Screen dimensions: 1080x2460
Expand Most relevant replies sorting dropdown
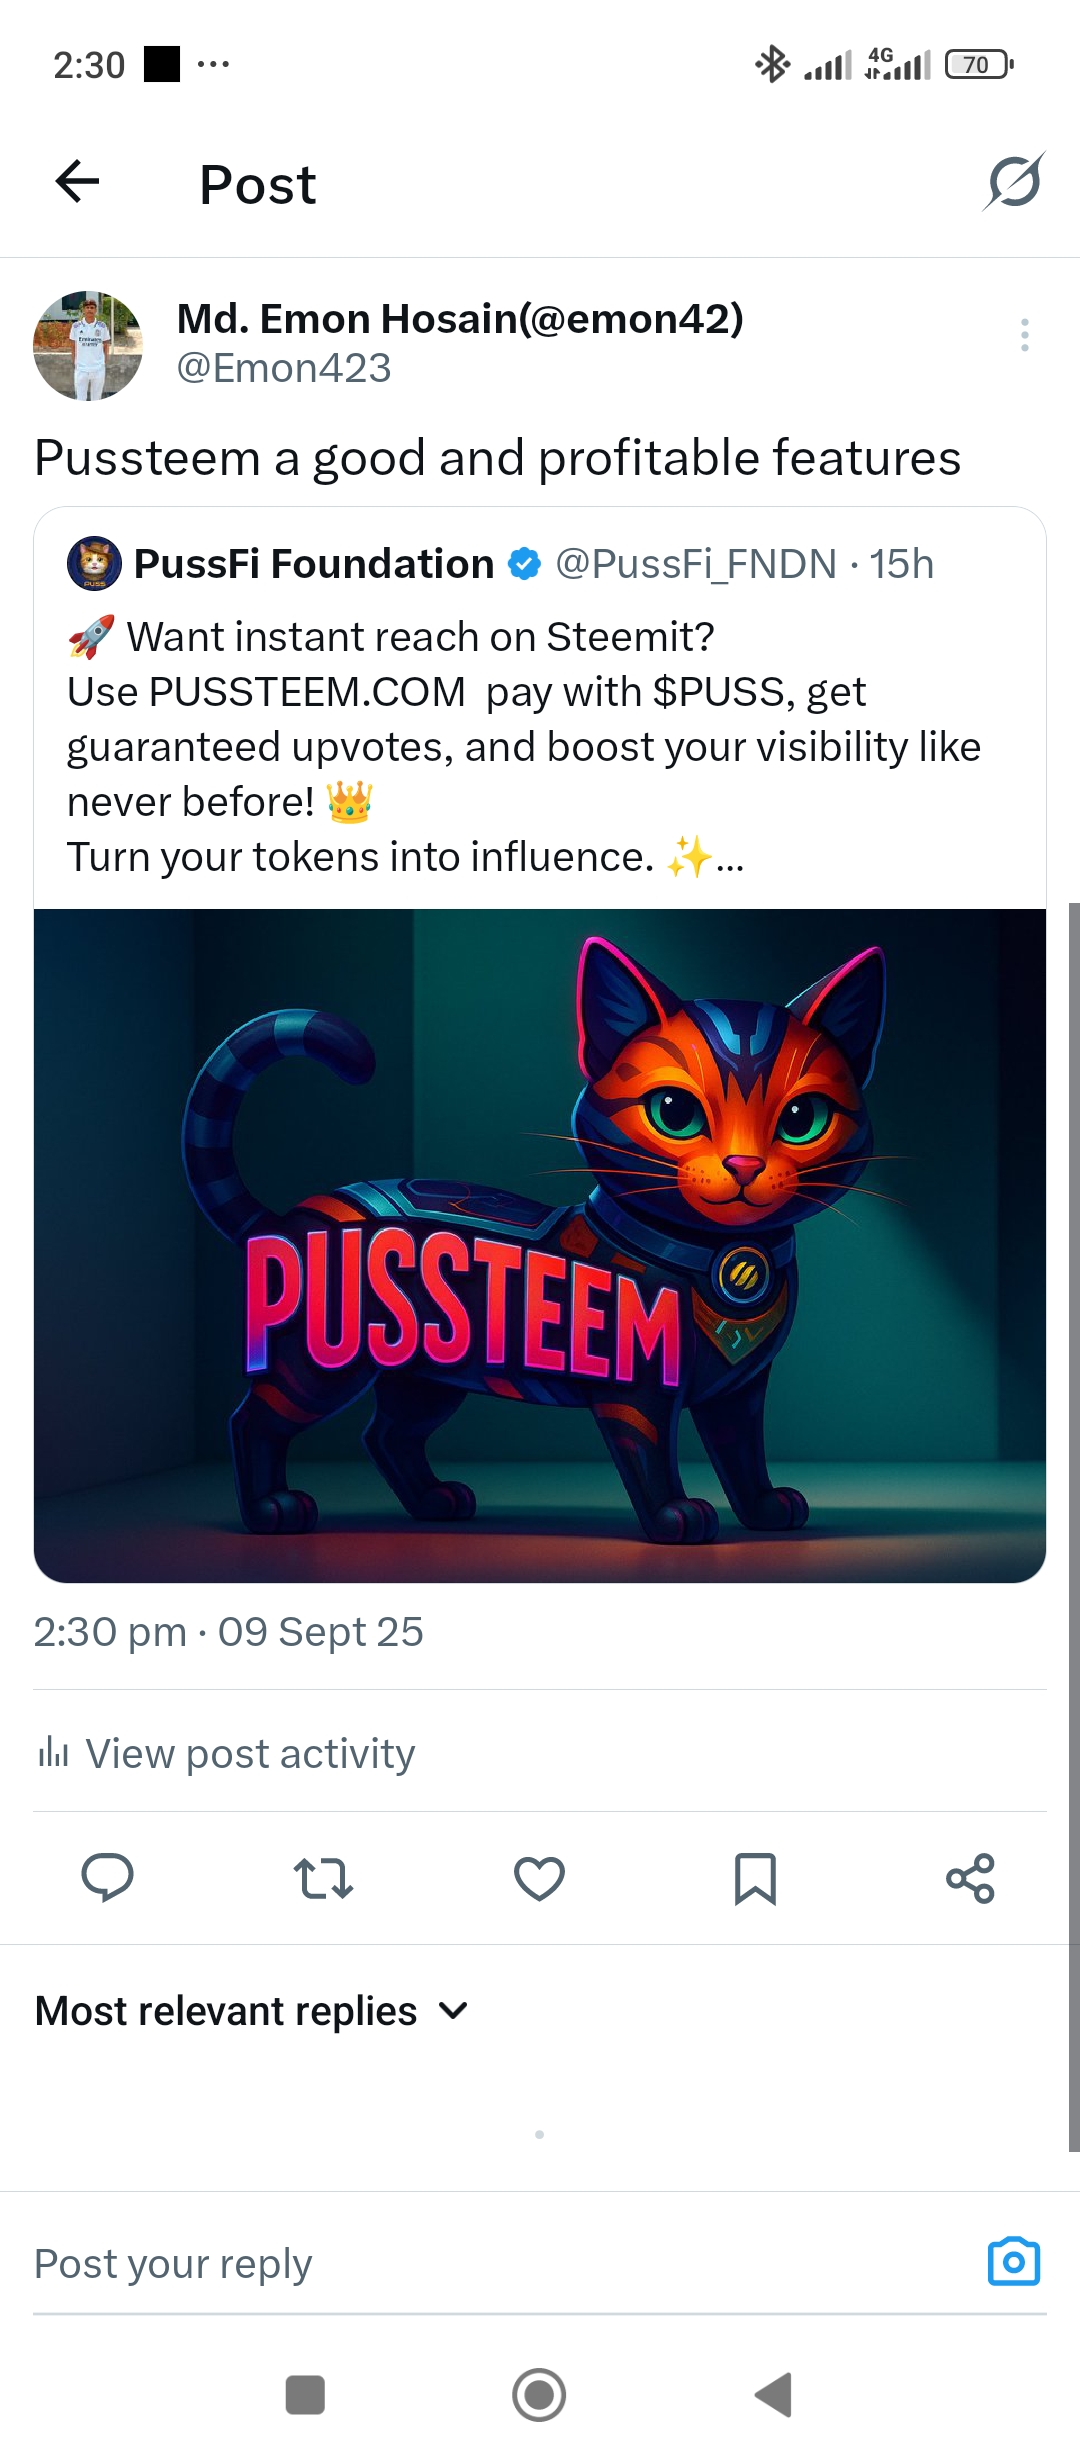(252, 2011)
